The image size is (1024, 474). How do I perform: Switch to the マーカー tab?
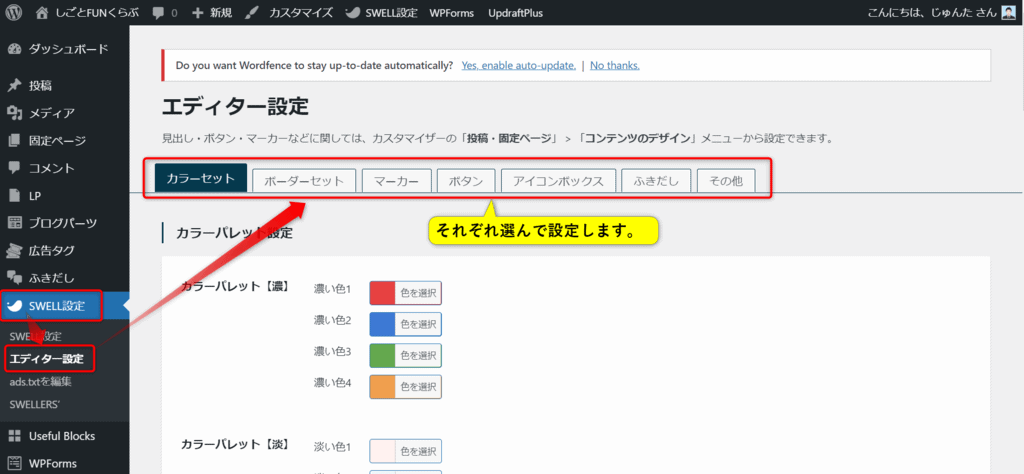(x=396, y=181)
